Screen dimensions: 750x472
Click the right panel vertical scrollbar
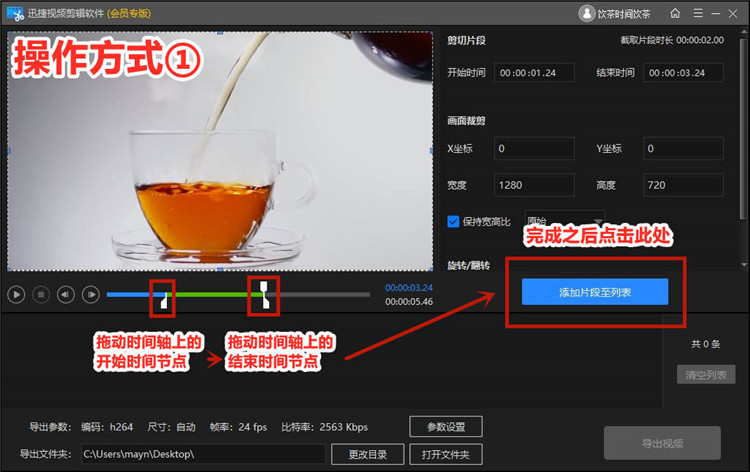point(743,129)
